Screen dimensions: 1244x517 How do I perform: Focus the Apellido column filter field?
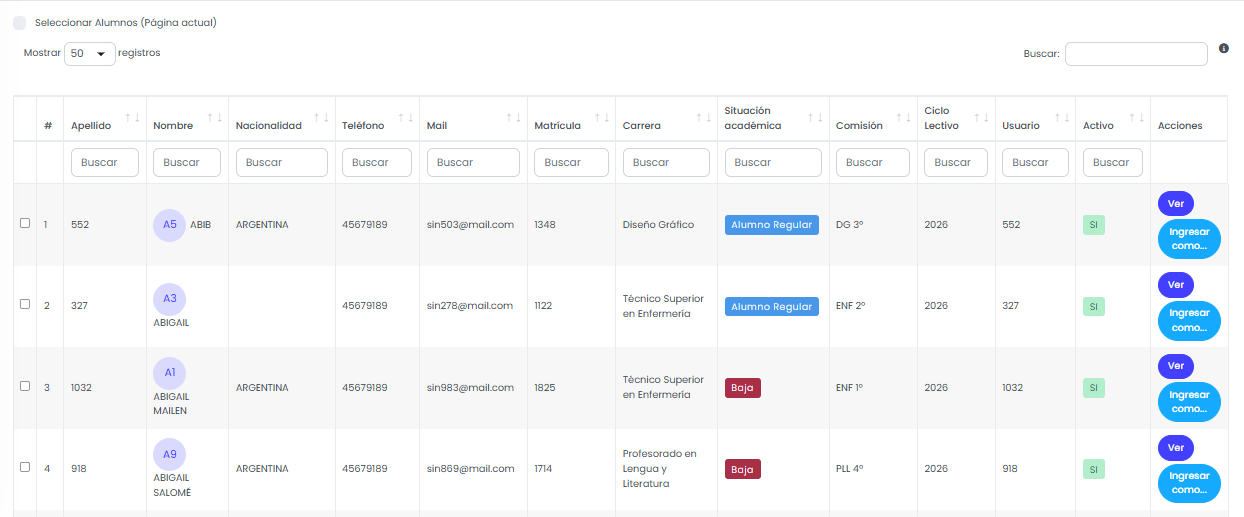105,162
